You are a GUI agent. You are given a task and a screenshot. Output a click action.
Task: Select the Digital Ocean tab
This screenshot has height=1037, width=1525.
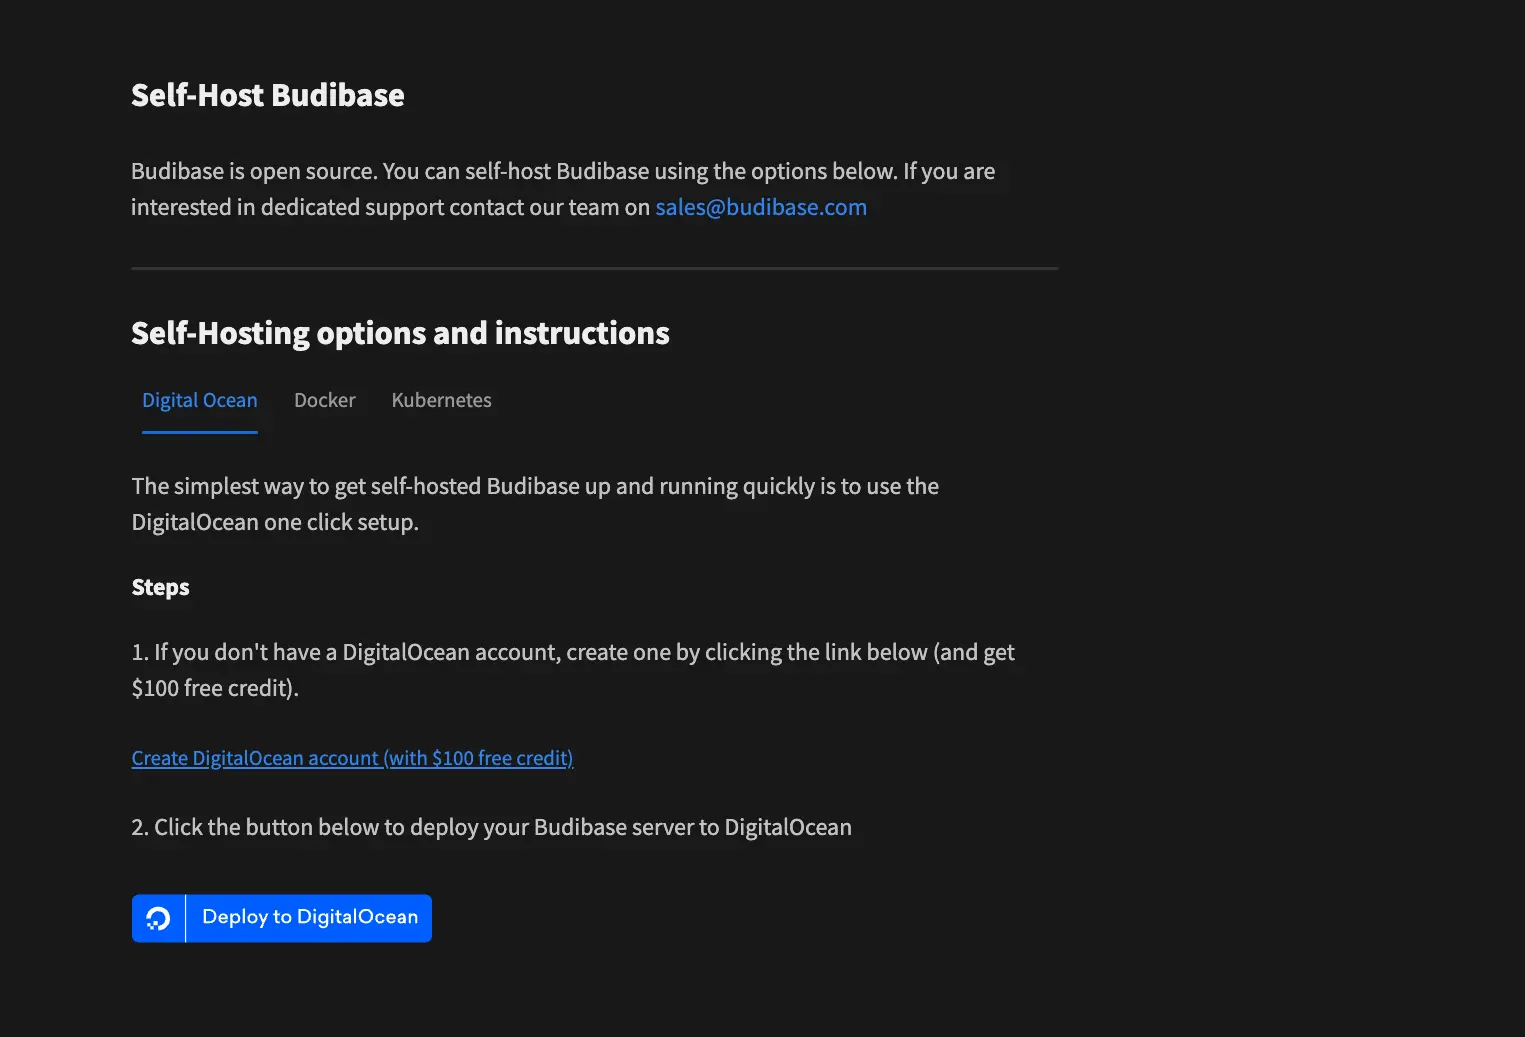tap(200, 400)
